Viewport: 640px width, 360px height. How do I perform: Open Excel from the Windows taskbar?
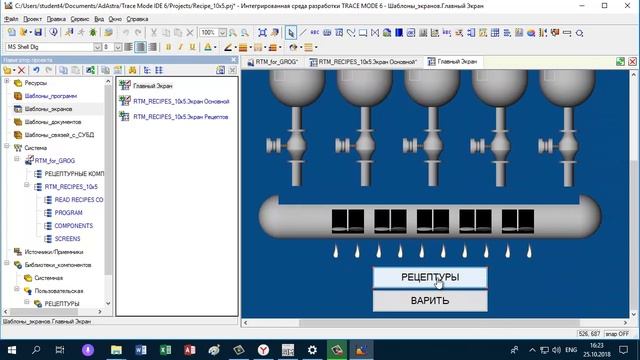pos(165,350)
